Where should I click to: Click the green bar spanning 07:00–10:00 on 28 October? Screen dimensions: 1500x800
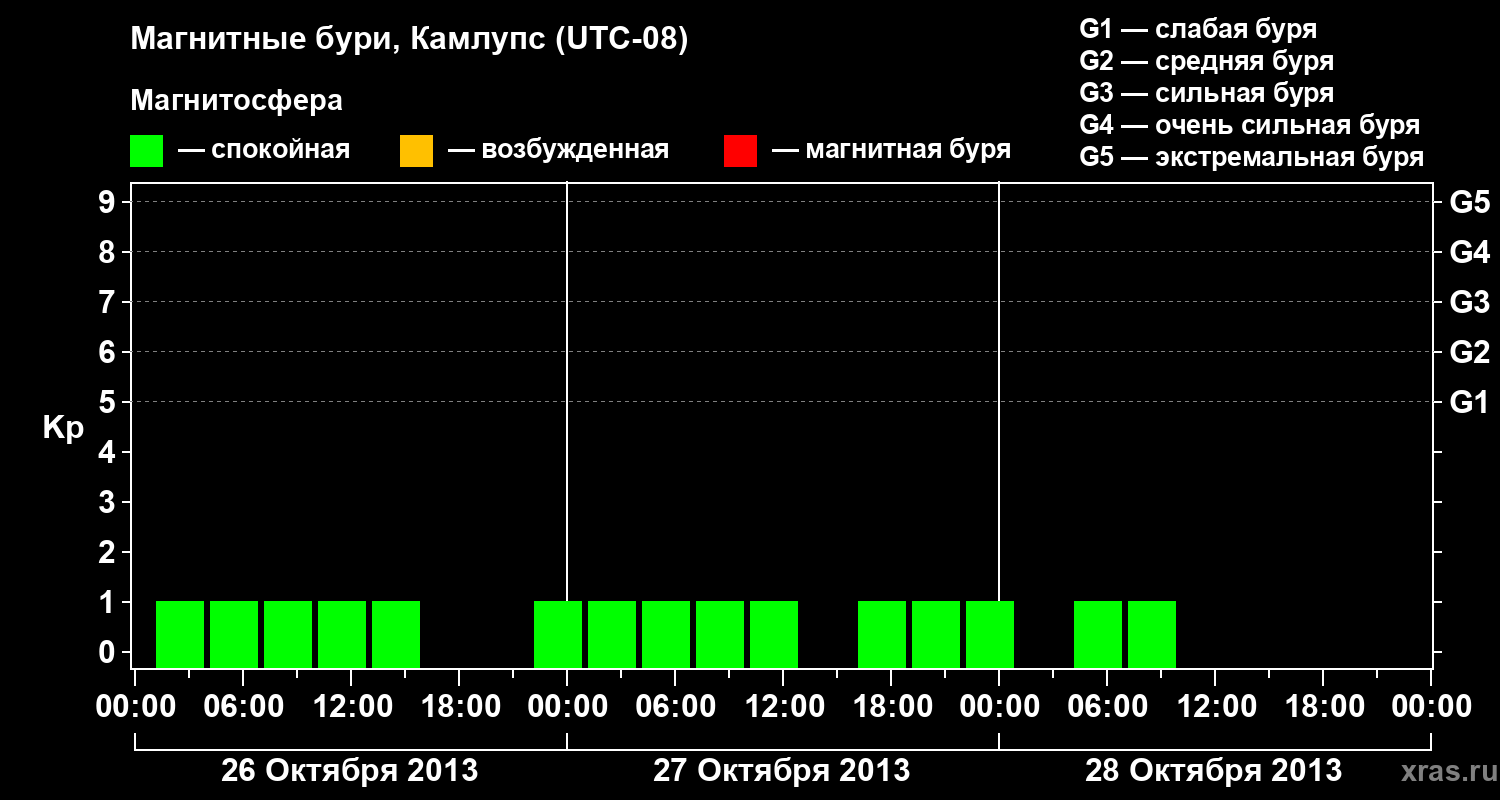coord(1152,634)
